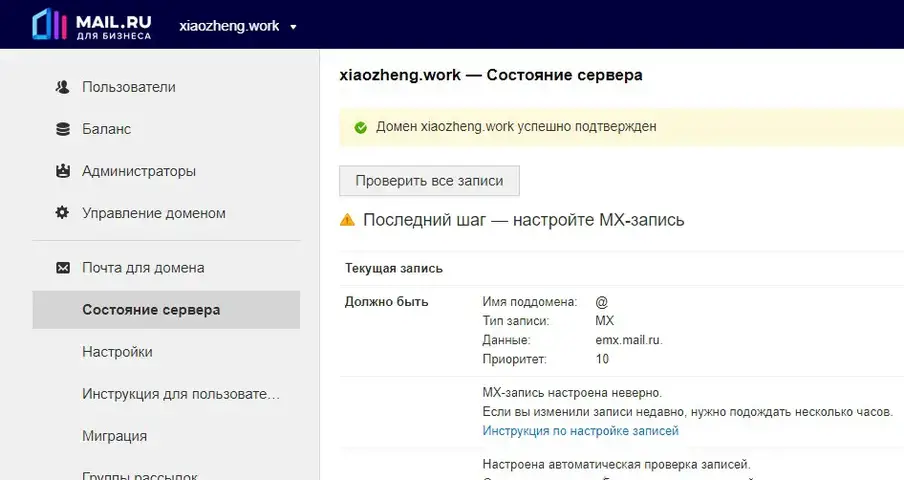
Task: Click the green checkmark domain confirmed icon
Action: click(361, 127)
